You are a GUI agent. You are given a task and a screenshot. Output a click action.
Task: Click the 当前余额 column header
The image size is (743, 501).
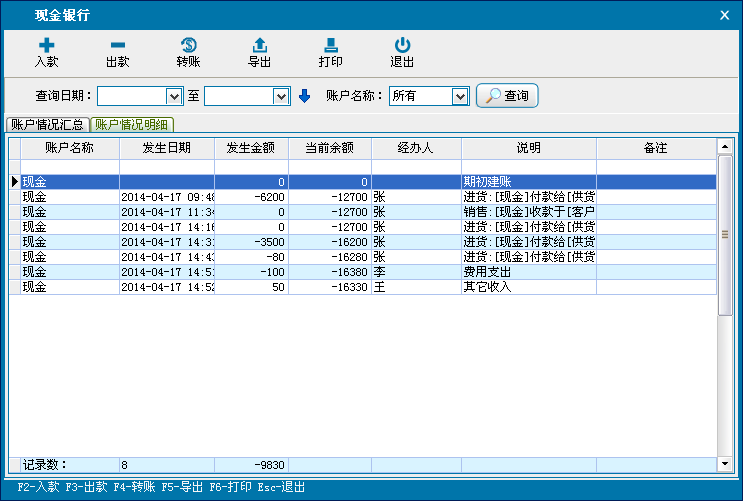tap(328, 148)
